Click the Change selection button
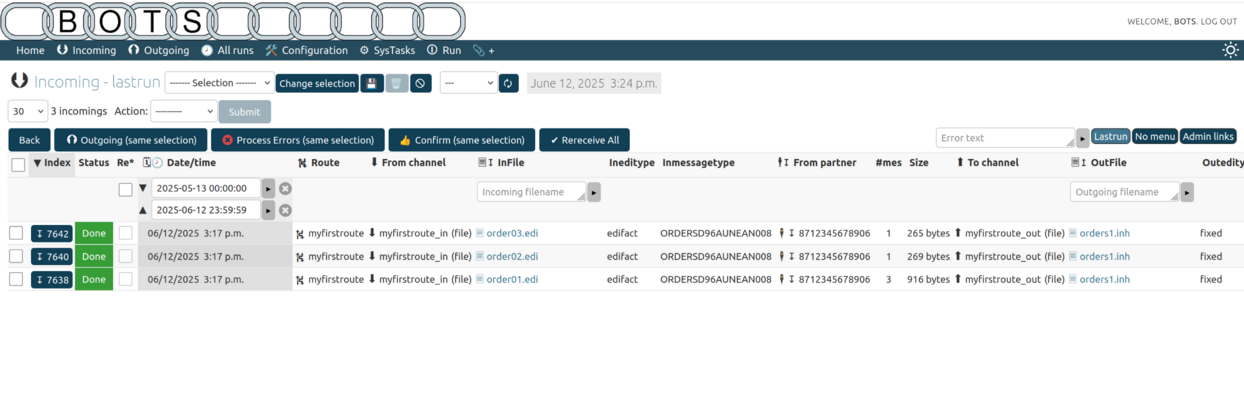Viewport: 1244px width, 396px height. [x=317, y=83]
